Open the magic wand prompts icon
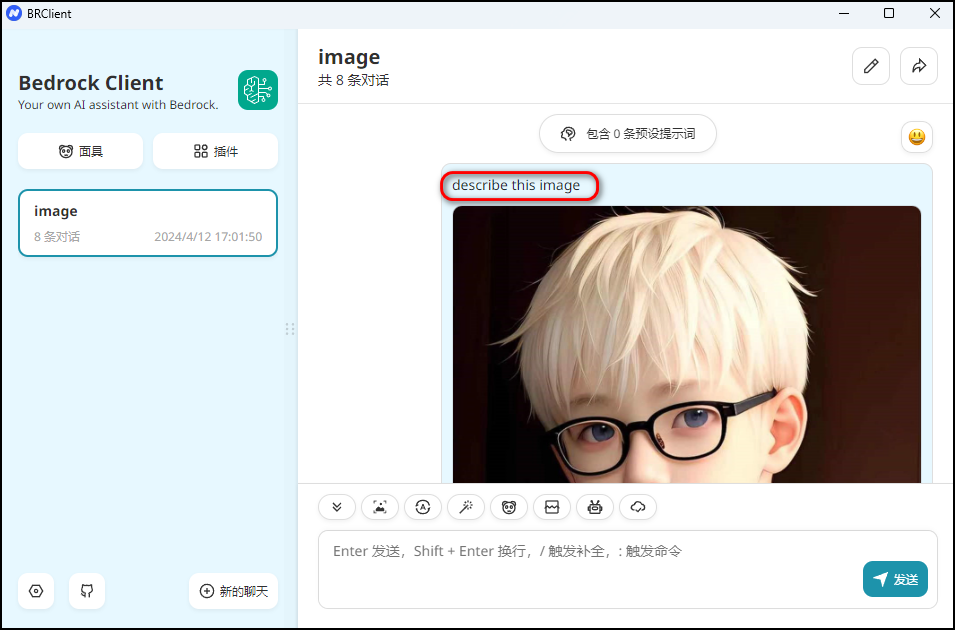 466,507
